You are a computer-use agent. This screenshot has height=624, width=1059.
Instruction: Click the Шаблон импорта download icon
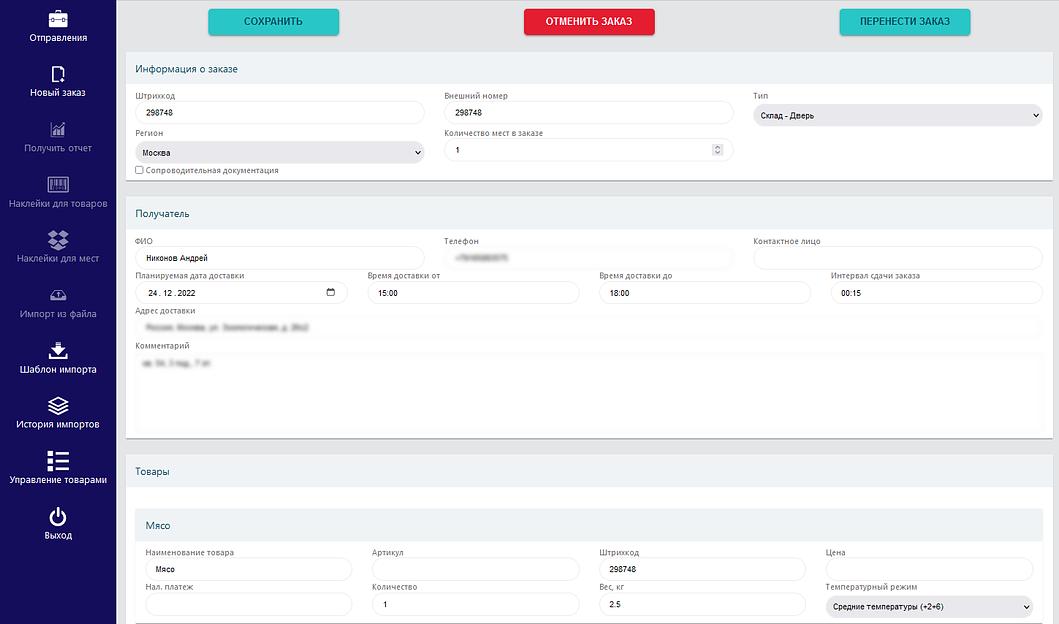[58, 350]
